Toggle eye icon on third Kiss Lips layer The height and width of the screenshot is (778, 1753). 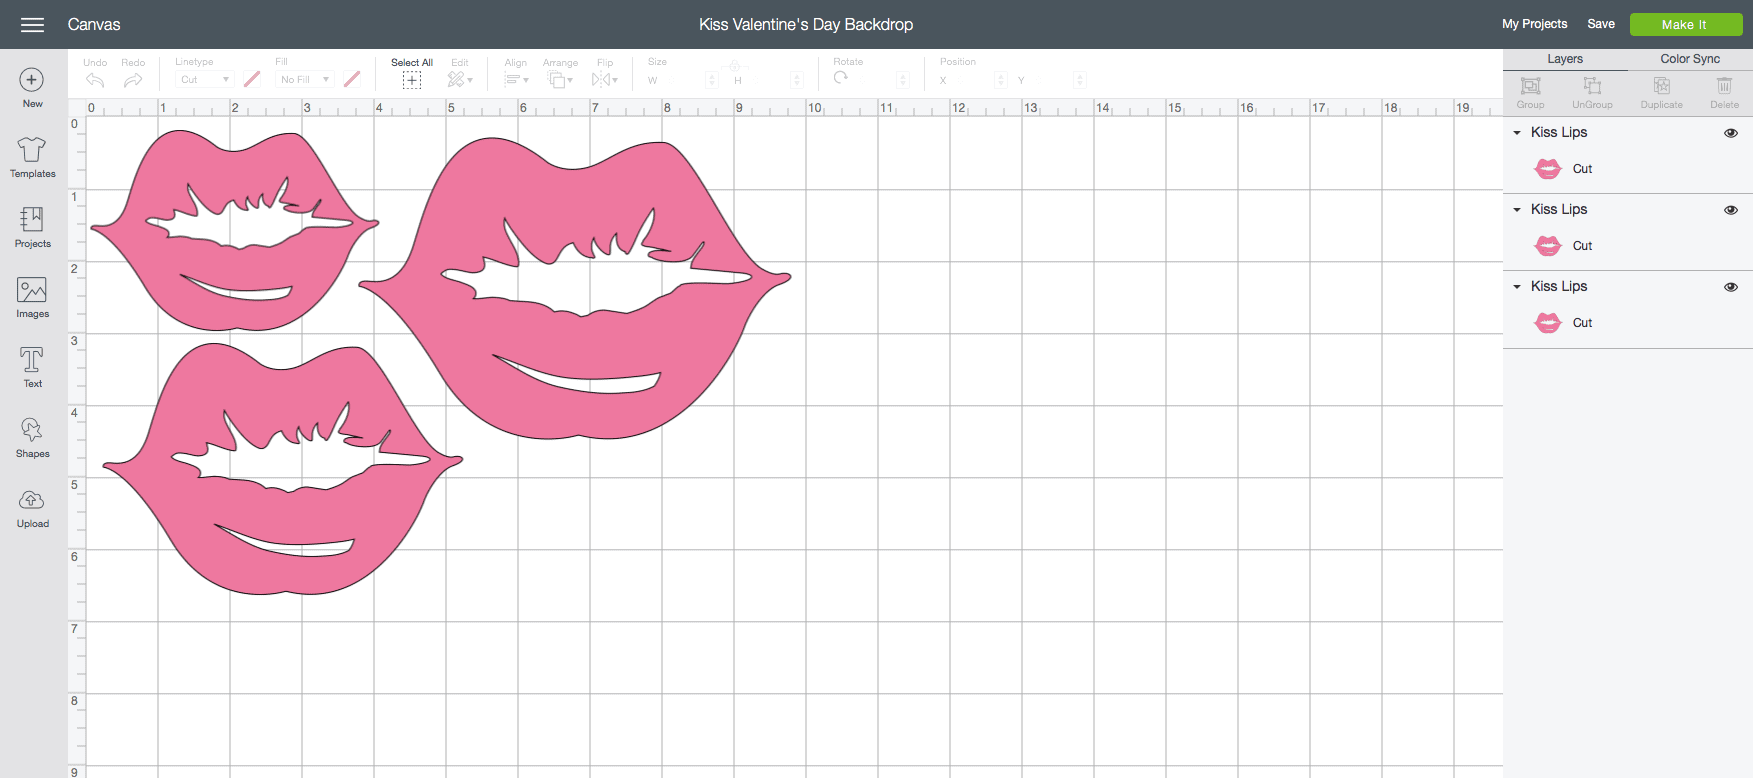[1730, 287]
